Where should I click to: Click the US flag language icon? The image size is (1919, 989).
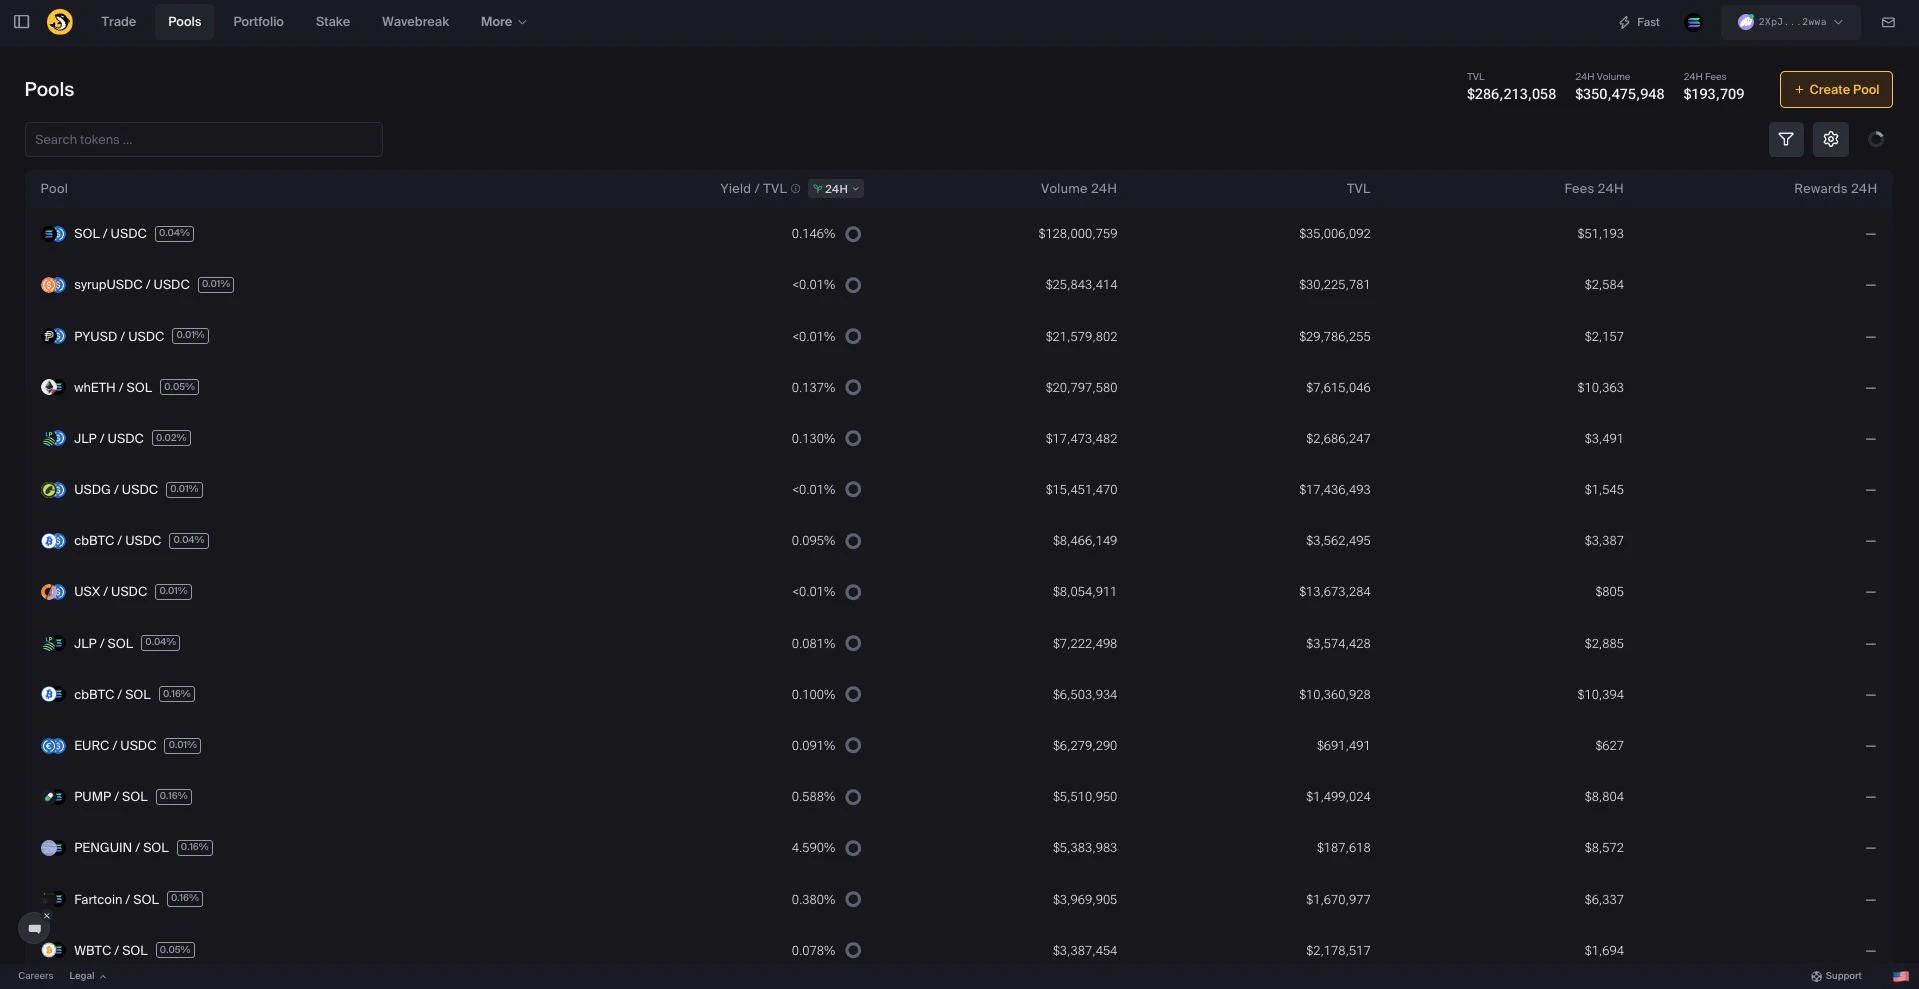coord(1900,976)
